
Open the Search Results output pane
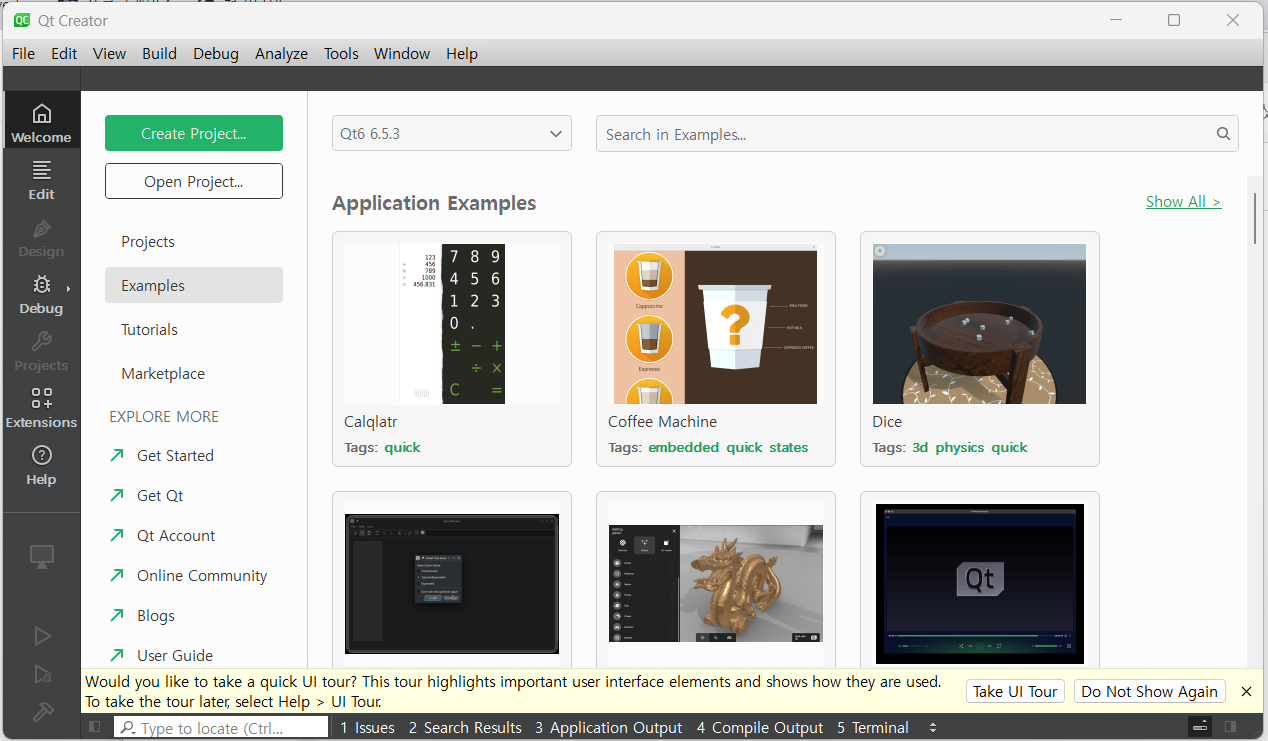[465, 728]
